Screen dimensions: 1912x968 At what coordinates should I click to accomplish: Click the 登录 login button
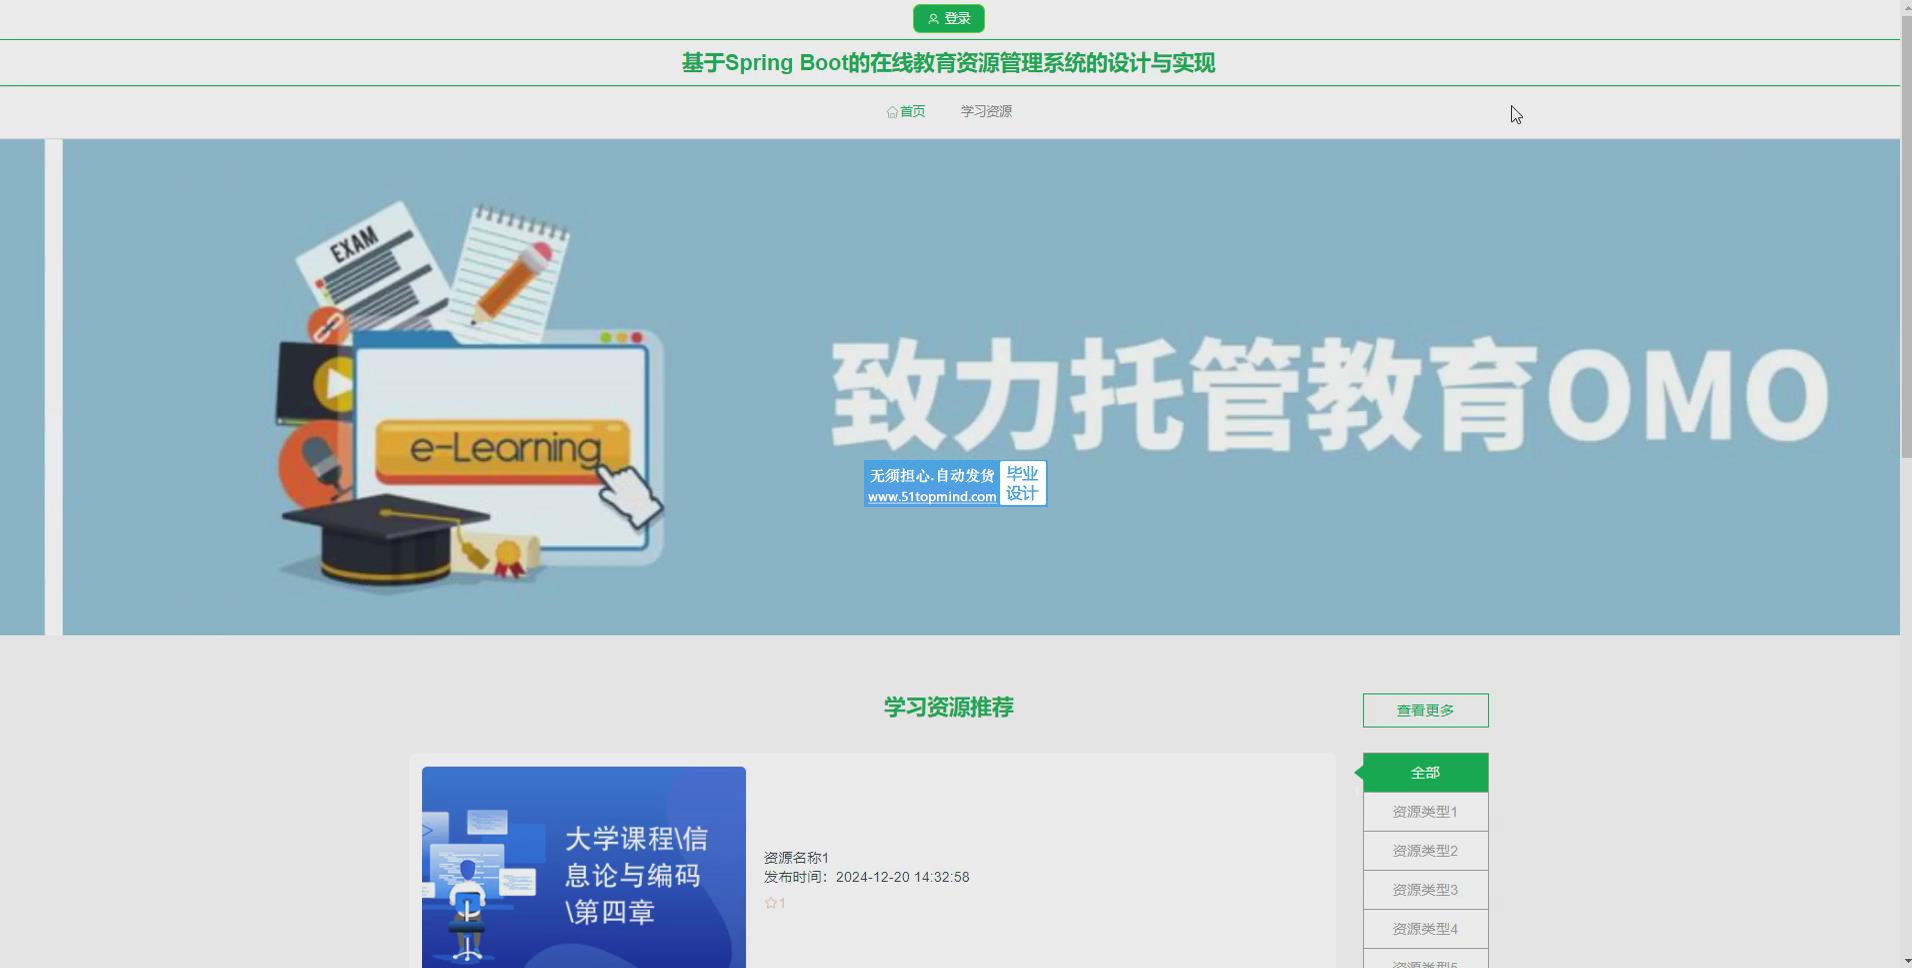point(948,19)
